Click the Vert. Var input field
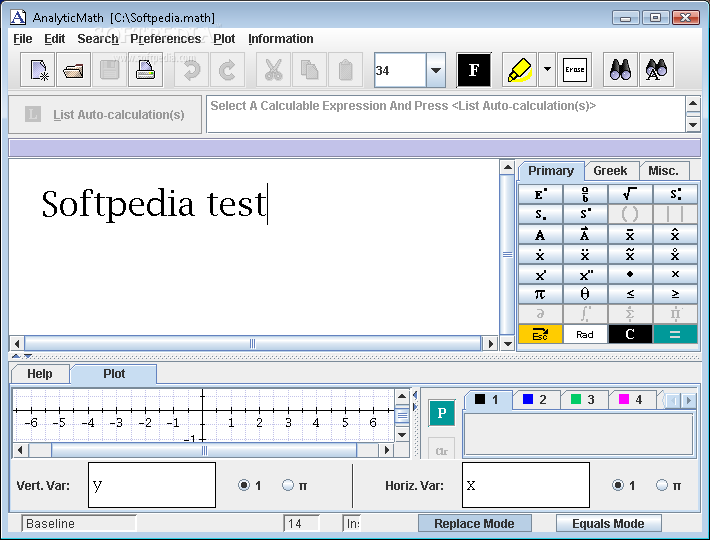 (x=152, y=485)
